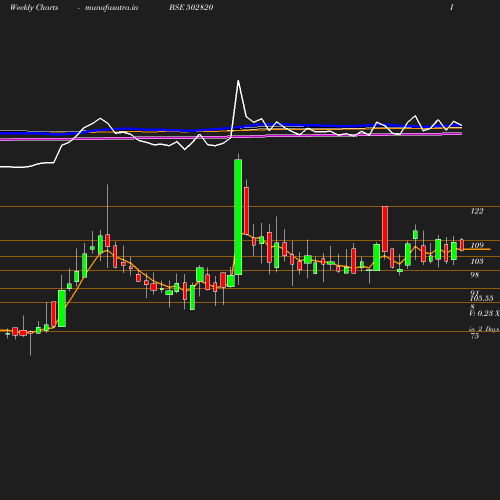Click the "122" price level label
The height and width of the screenshot is (500, 500).
(477, 211)
